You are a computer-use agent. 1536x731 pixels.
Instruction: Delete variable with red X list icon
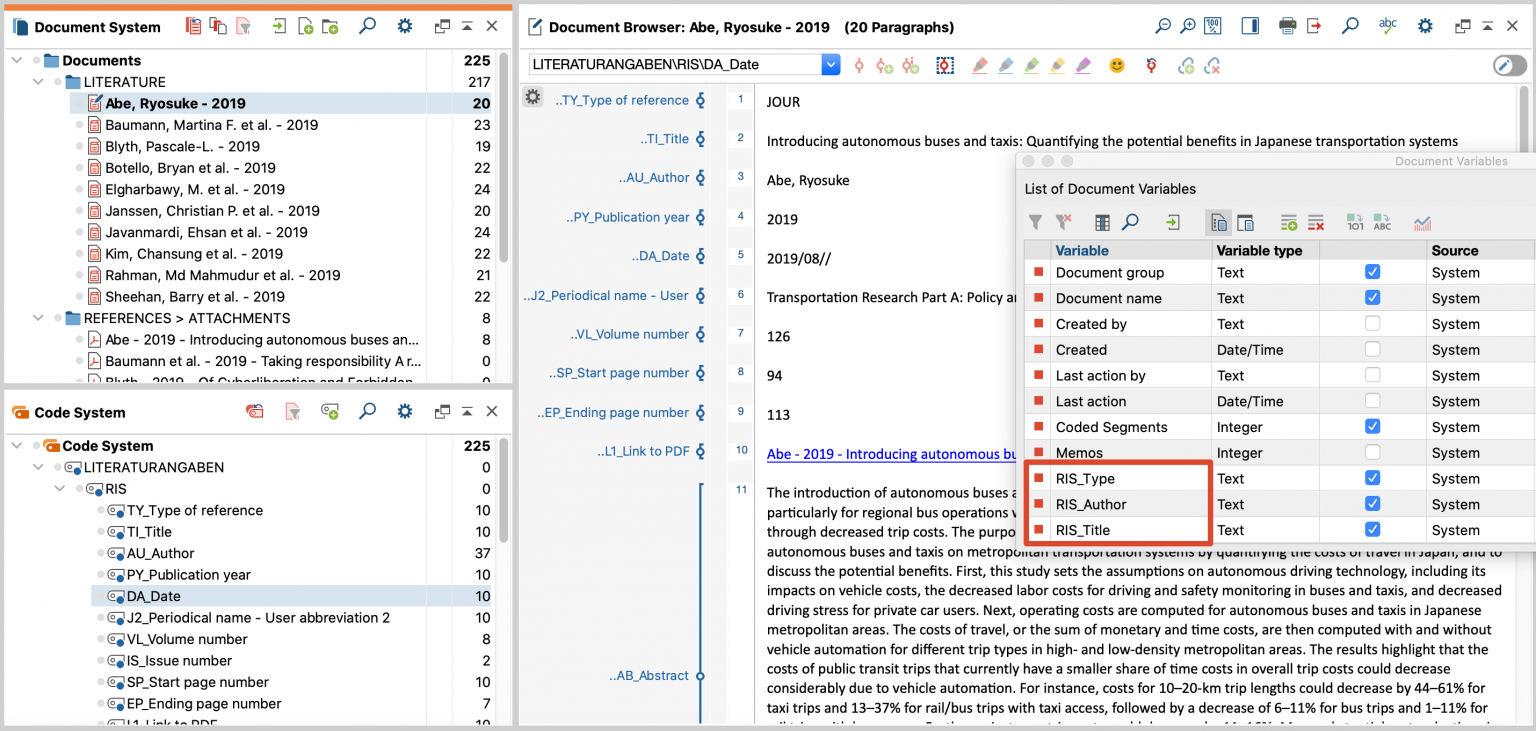1316,223
